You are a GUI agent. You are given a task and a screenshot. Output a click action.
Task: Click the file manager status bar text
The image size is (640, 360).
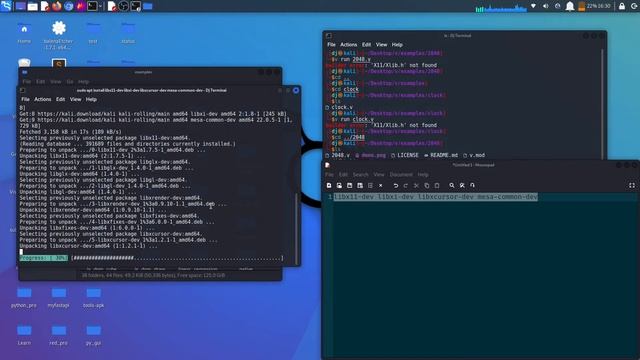(x=153, y=275)
